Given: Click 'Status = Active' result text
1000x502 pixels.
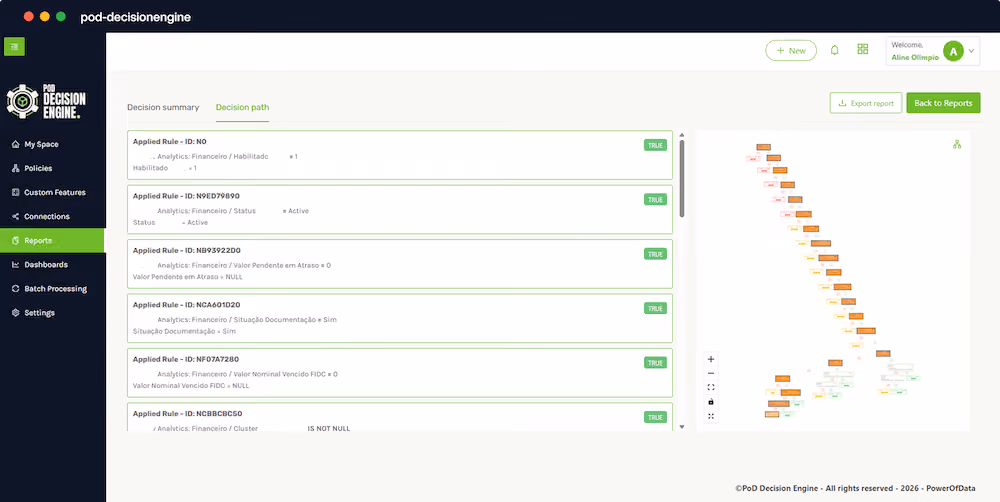Looking at the screenshot, I should [x=170, y=223].
